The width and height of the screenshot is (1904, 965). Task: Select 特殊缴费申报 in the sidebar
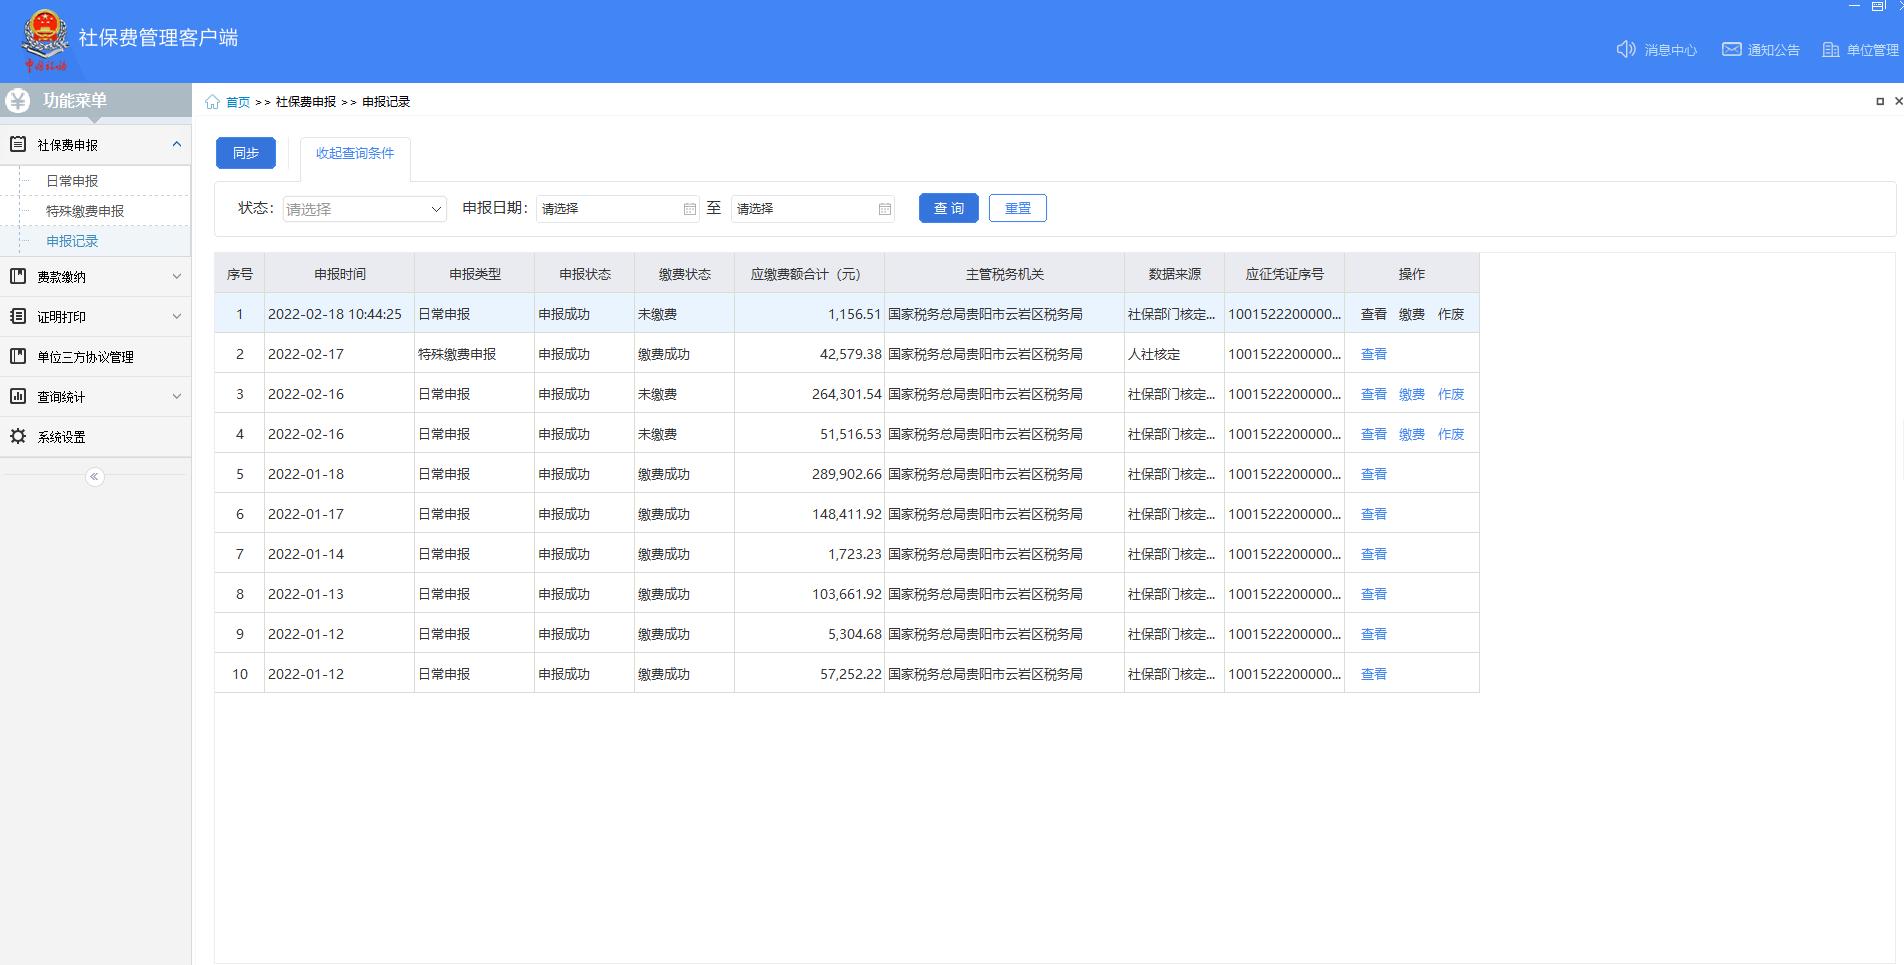pyautogui.click(x=85, y=211)
